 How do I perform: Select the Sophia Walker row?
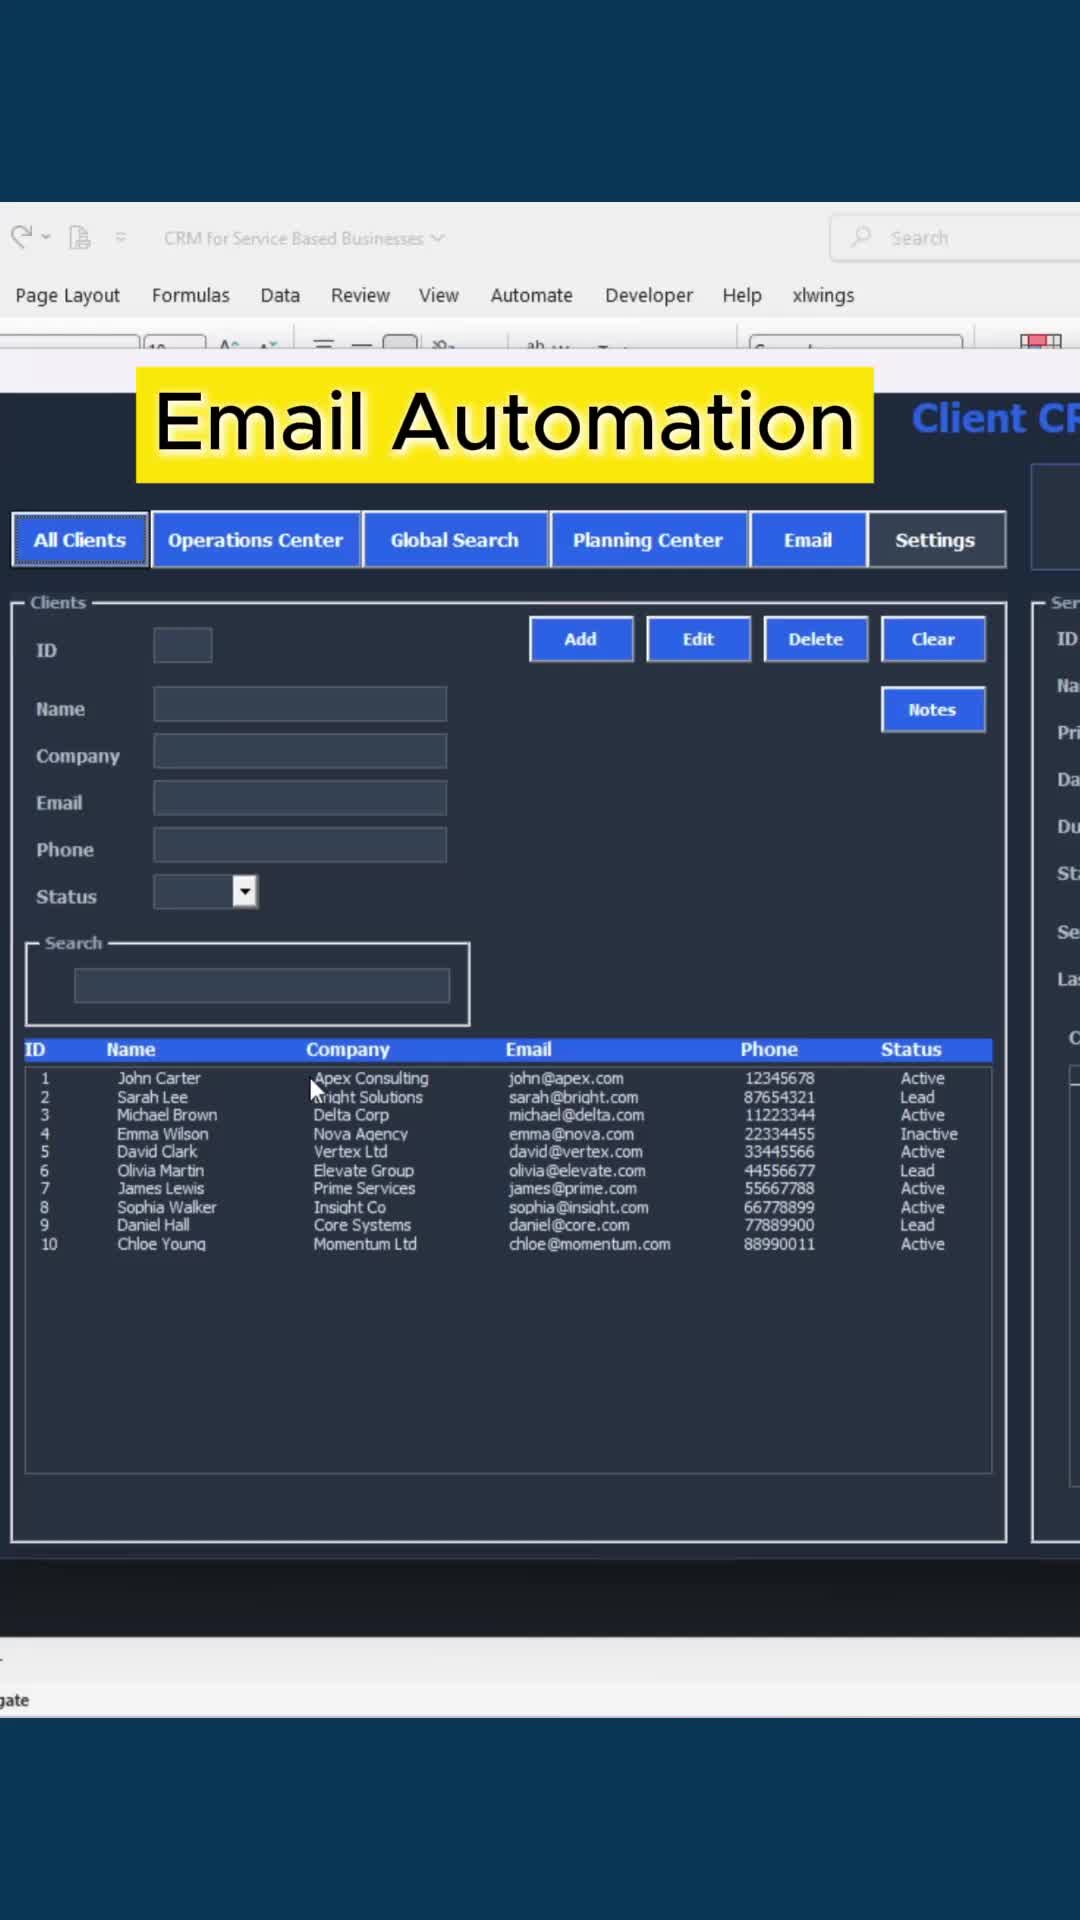click(x=508, y=1207)
